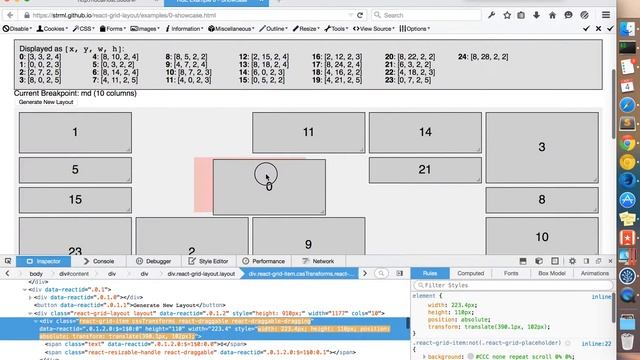Collapse the react-grid-layout div node

30,313
